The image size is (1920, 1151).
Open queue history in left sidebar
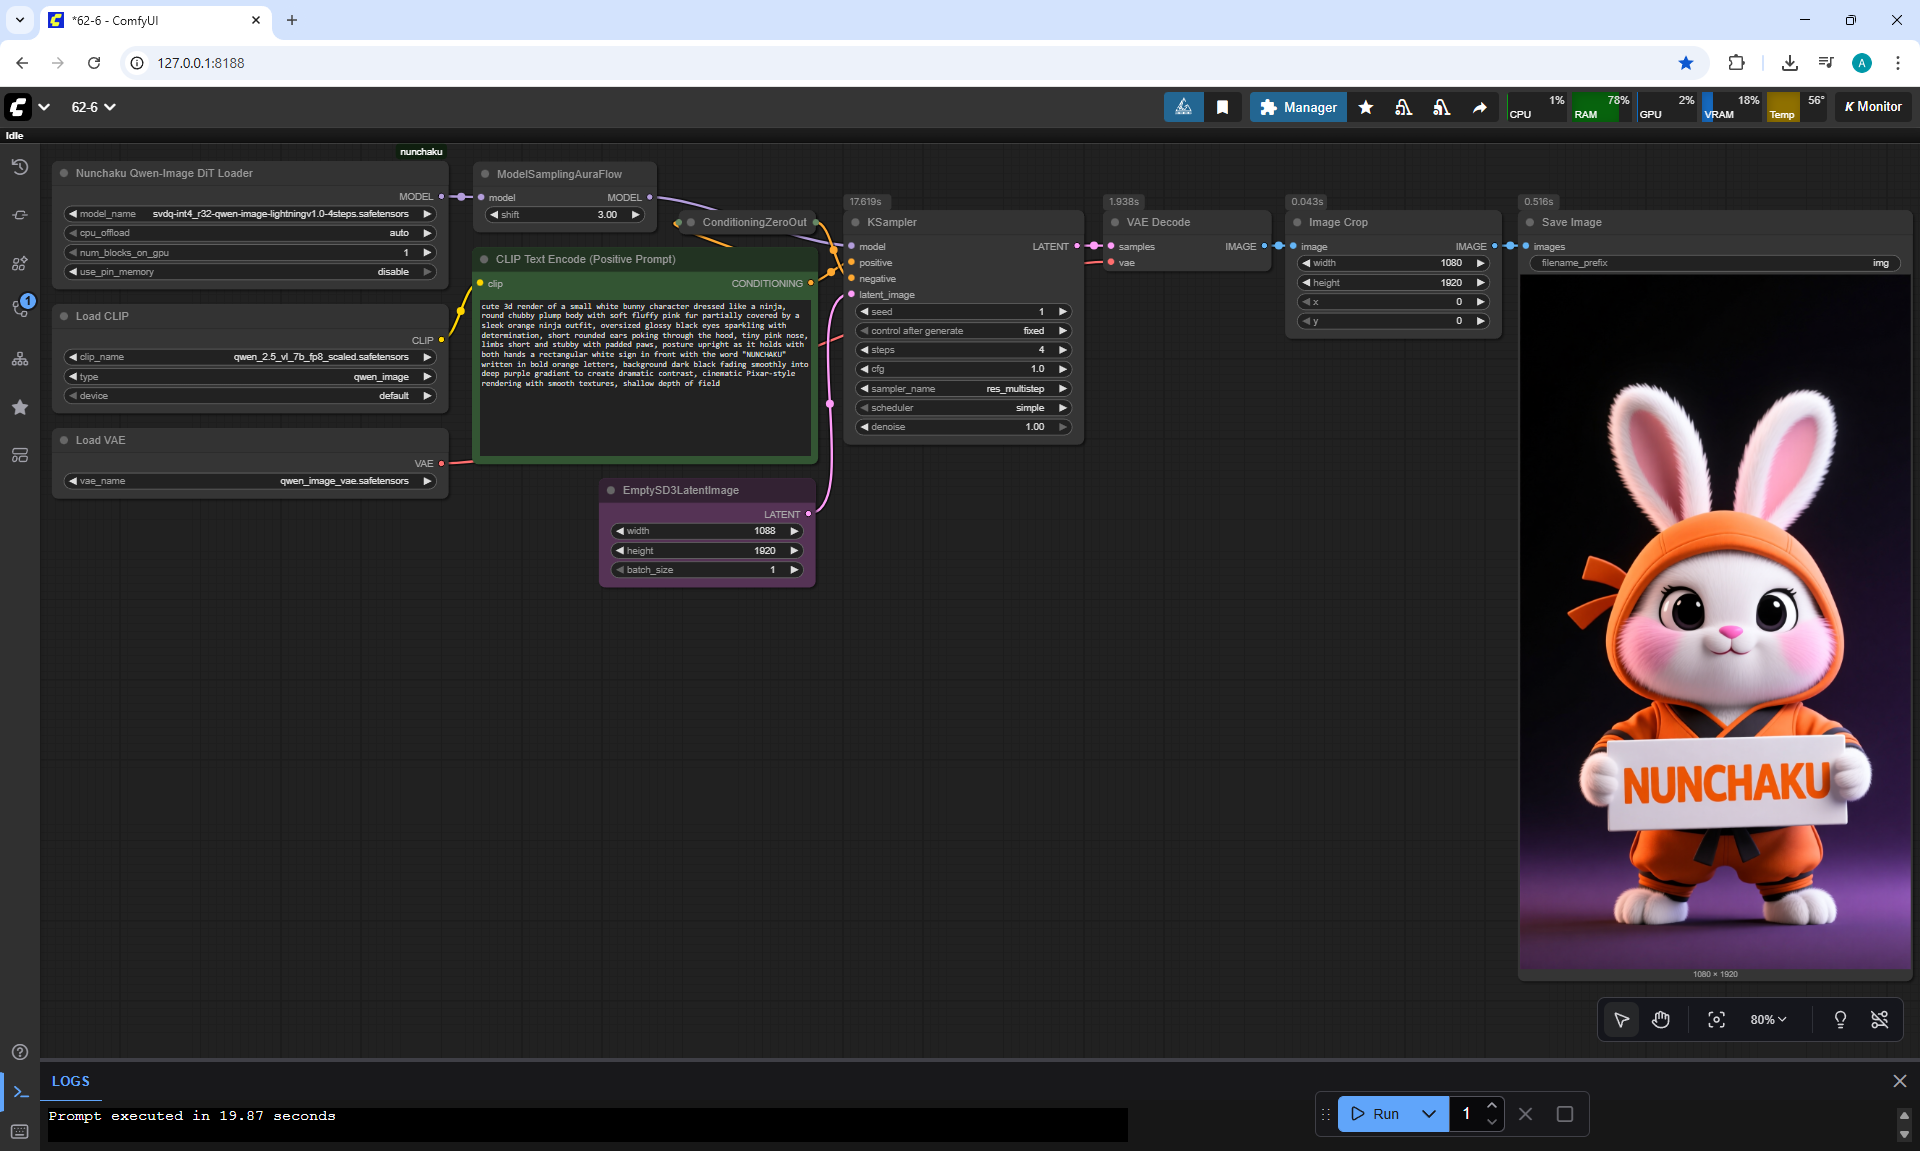coord(19,167)
